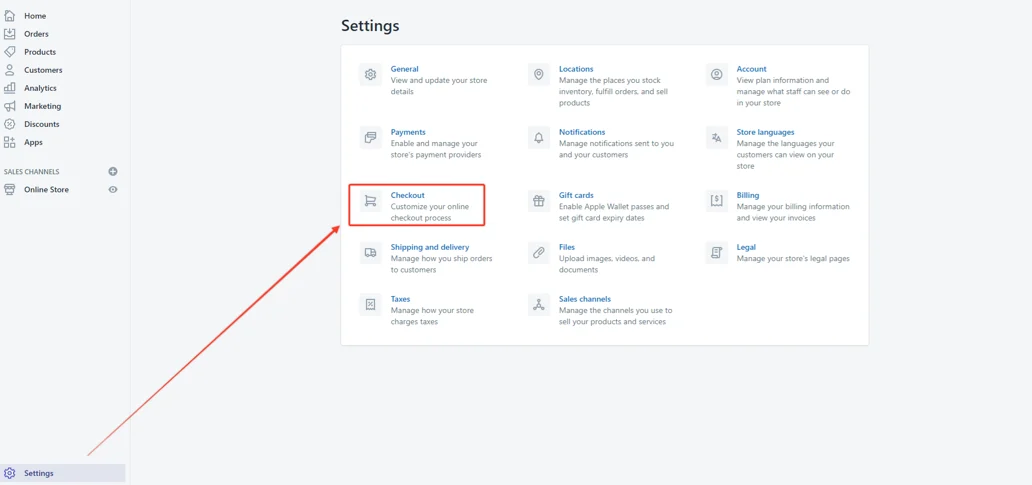Click the Account profile icon

click(x=717, y=74)
